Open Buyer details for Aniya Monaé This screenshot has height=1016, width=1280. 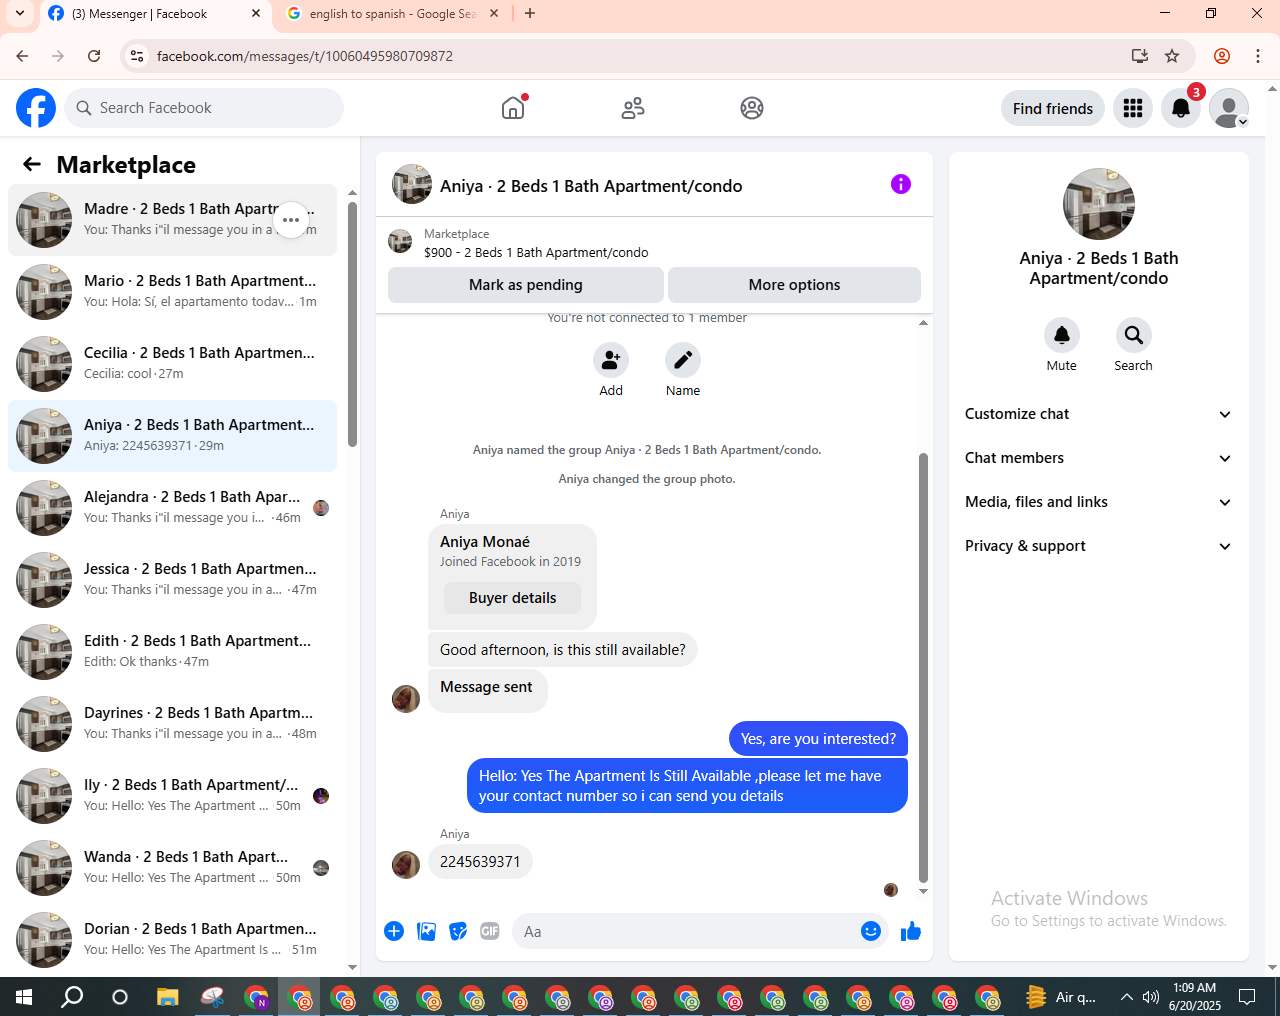point(512,598)
